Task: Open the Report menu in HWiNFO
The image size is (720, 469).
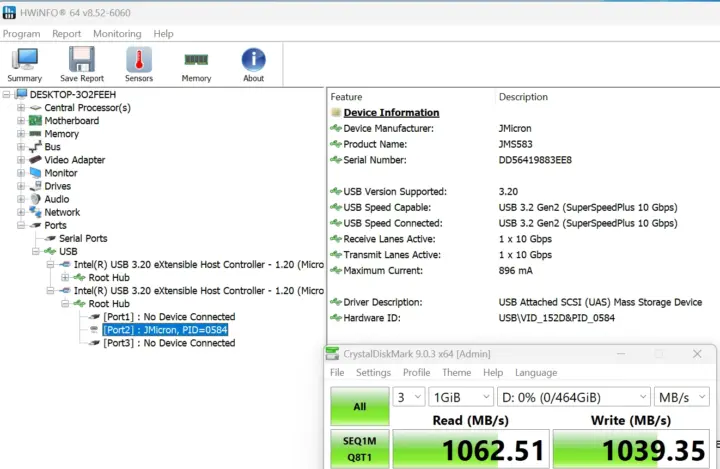Action: 67,34
